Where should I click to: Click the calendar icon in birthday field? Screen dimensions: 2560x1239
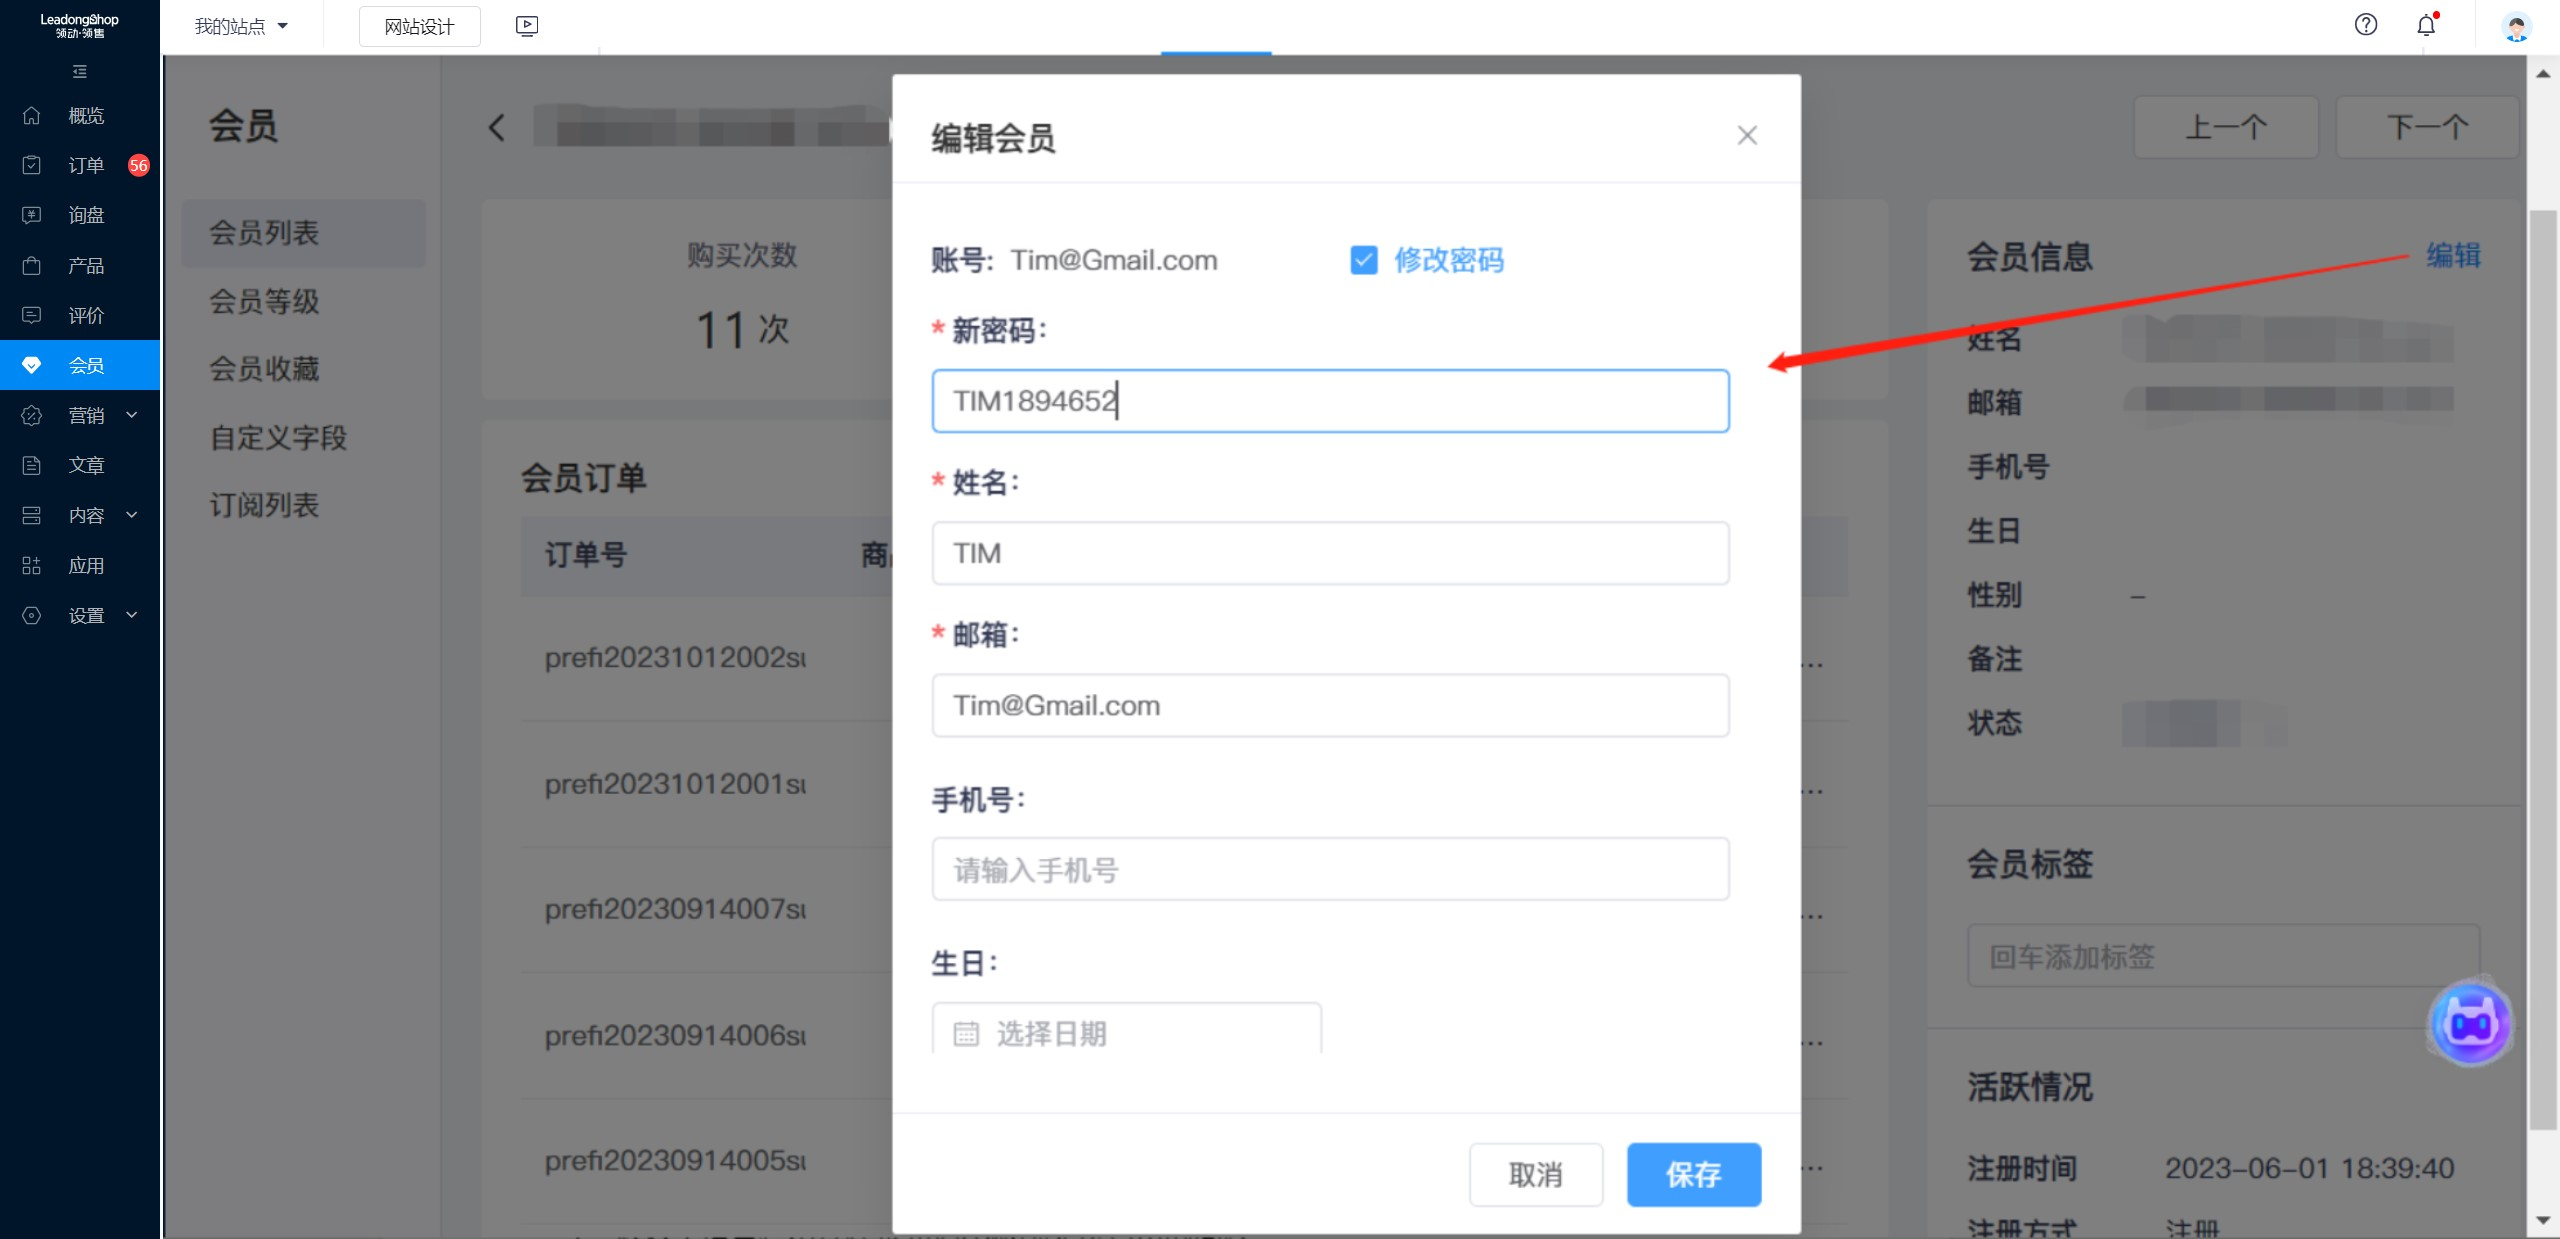[x=966, y=1033]
